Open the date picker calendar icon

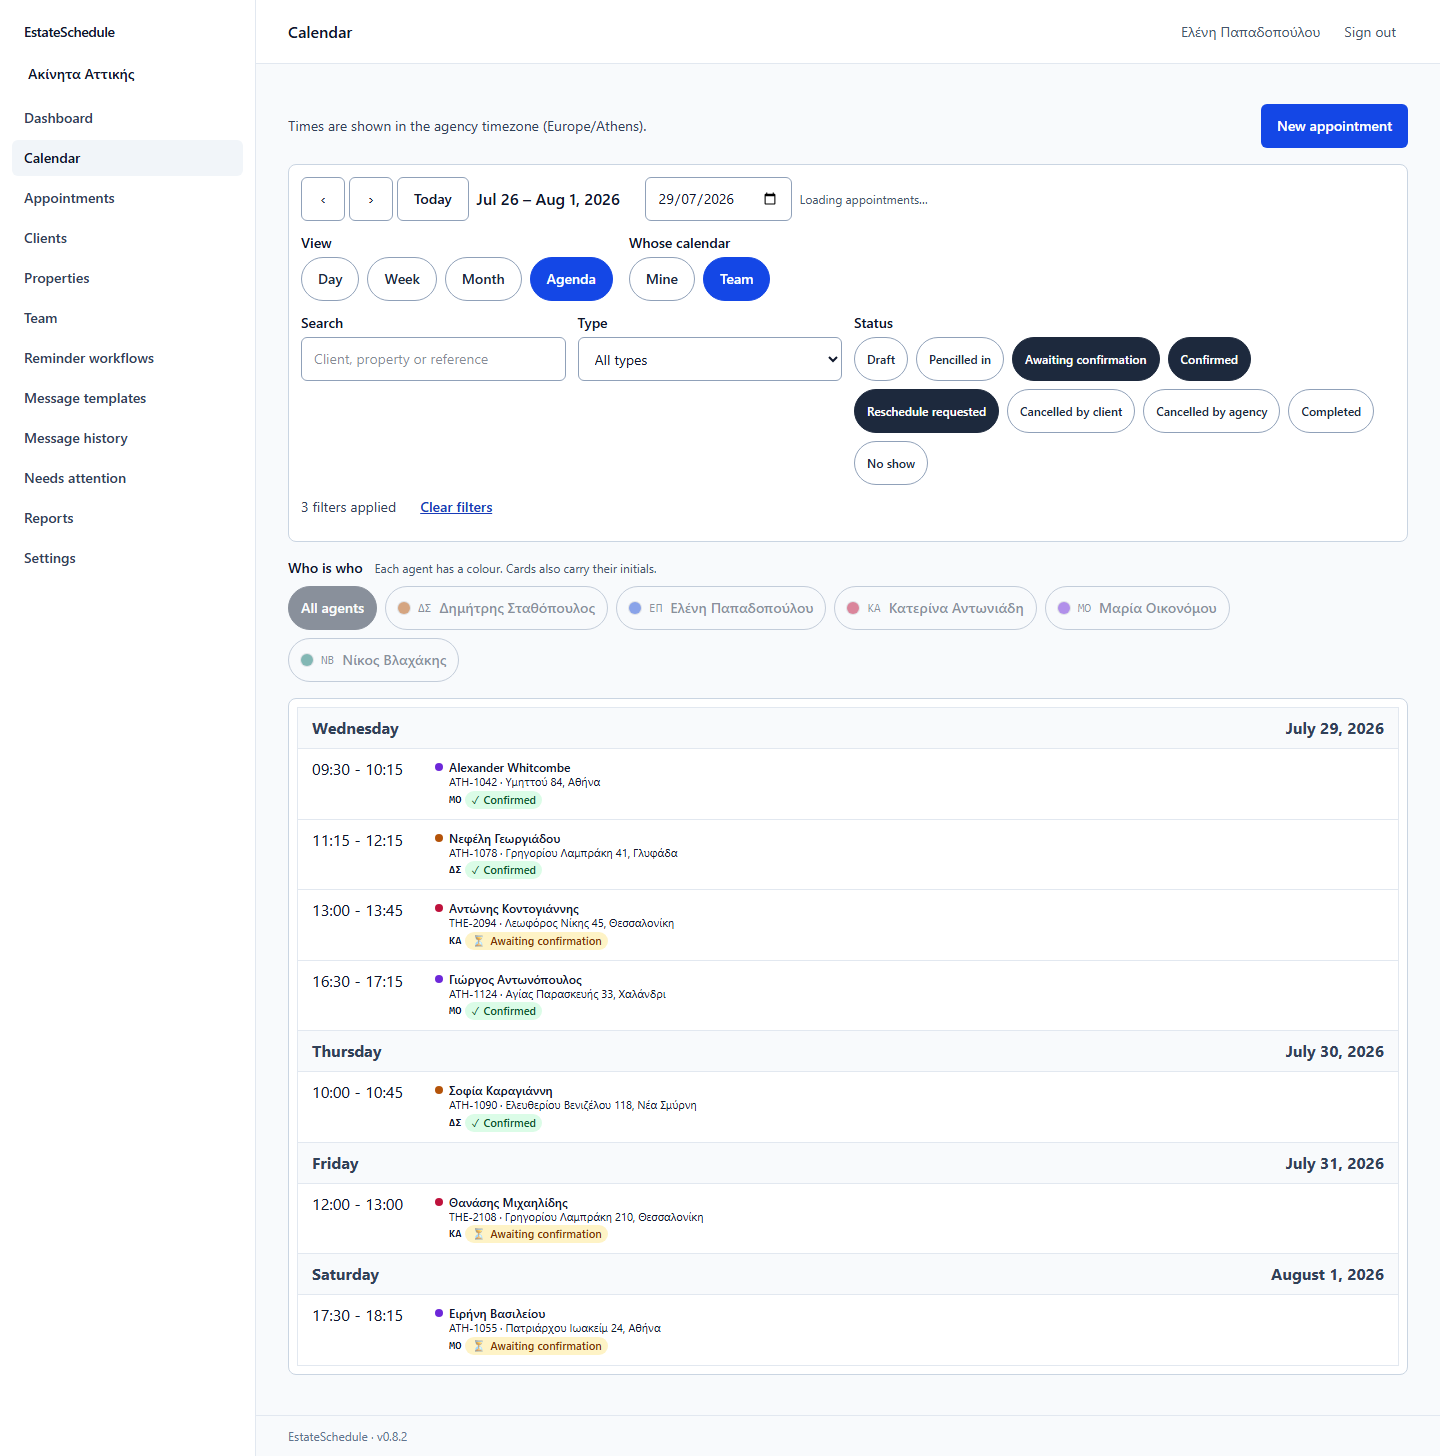770,199
